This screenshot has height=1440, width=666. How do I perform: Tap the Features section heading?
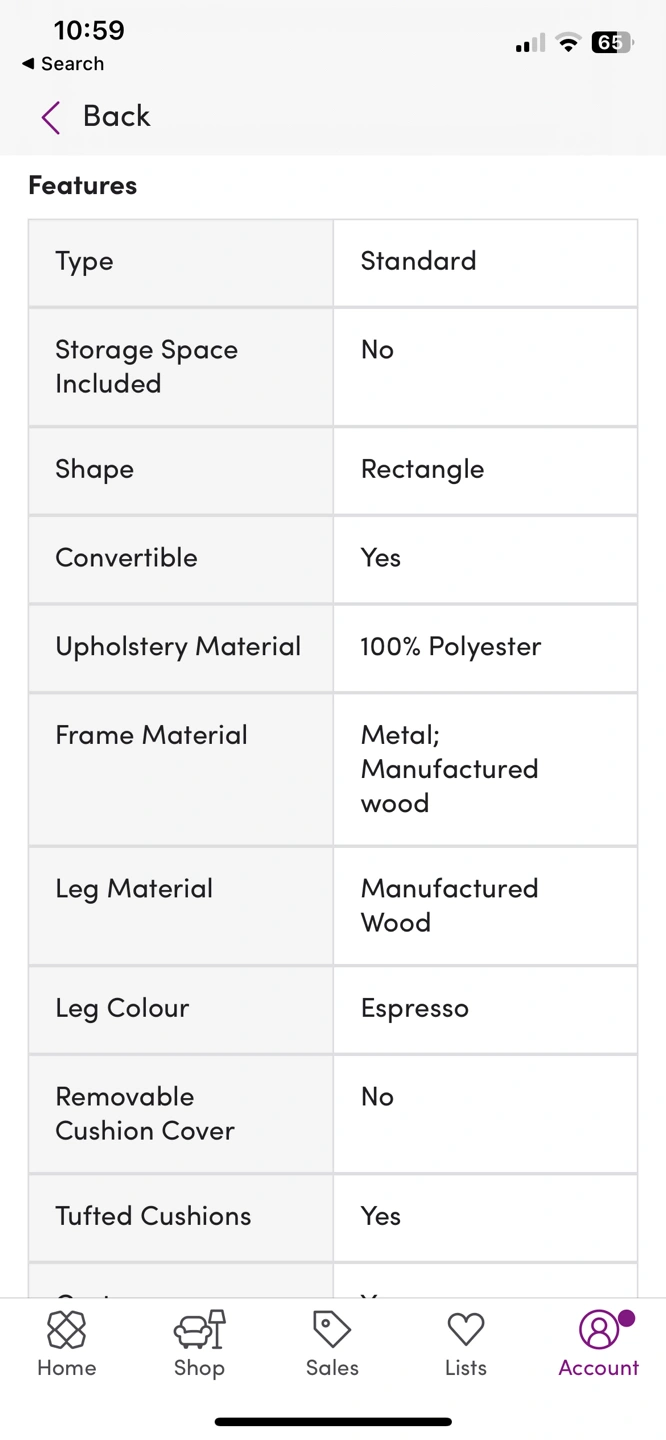click(82, 185)
